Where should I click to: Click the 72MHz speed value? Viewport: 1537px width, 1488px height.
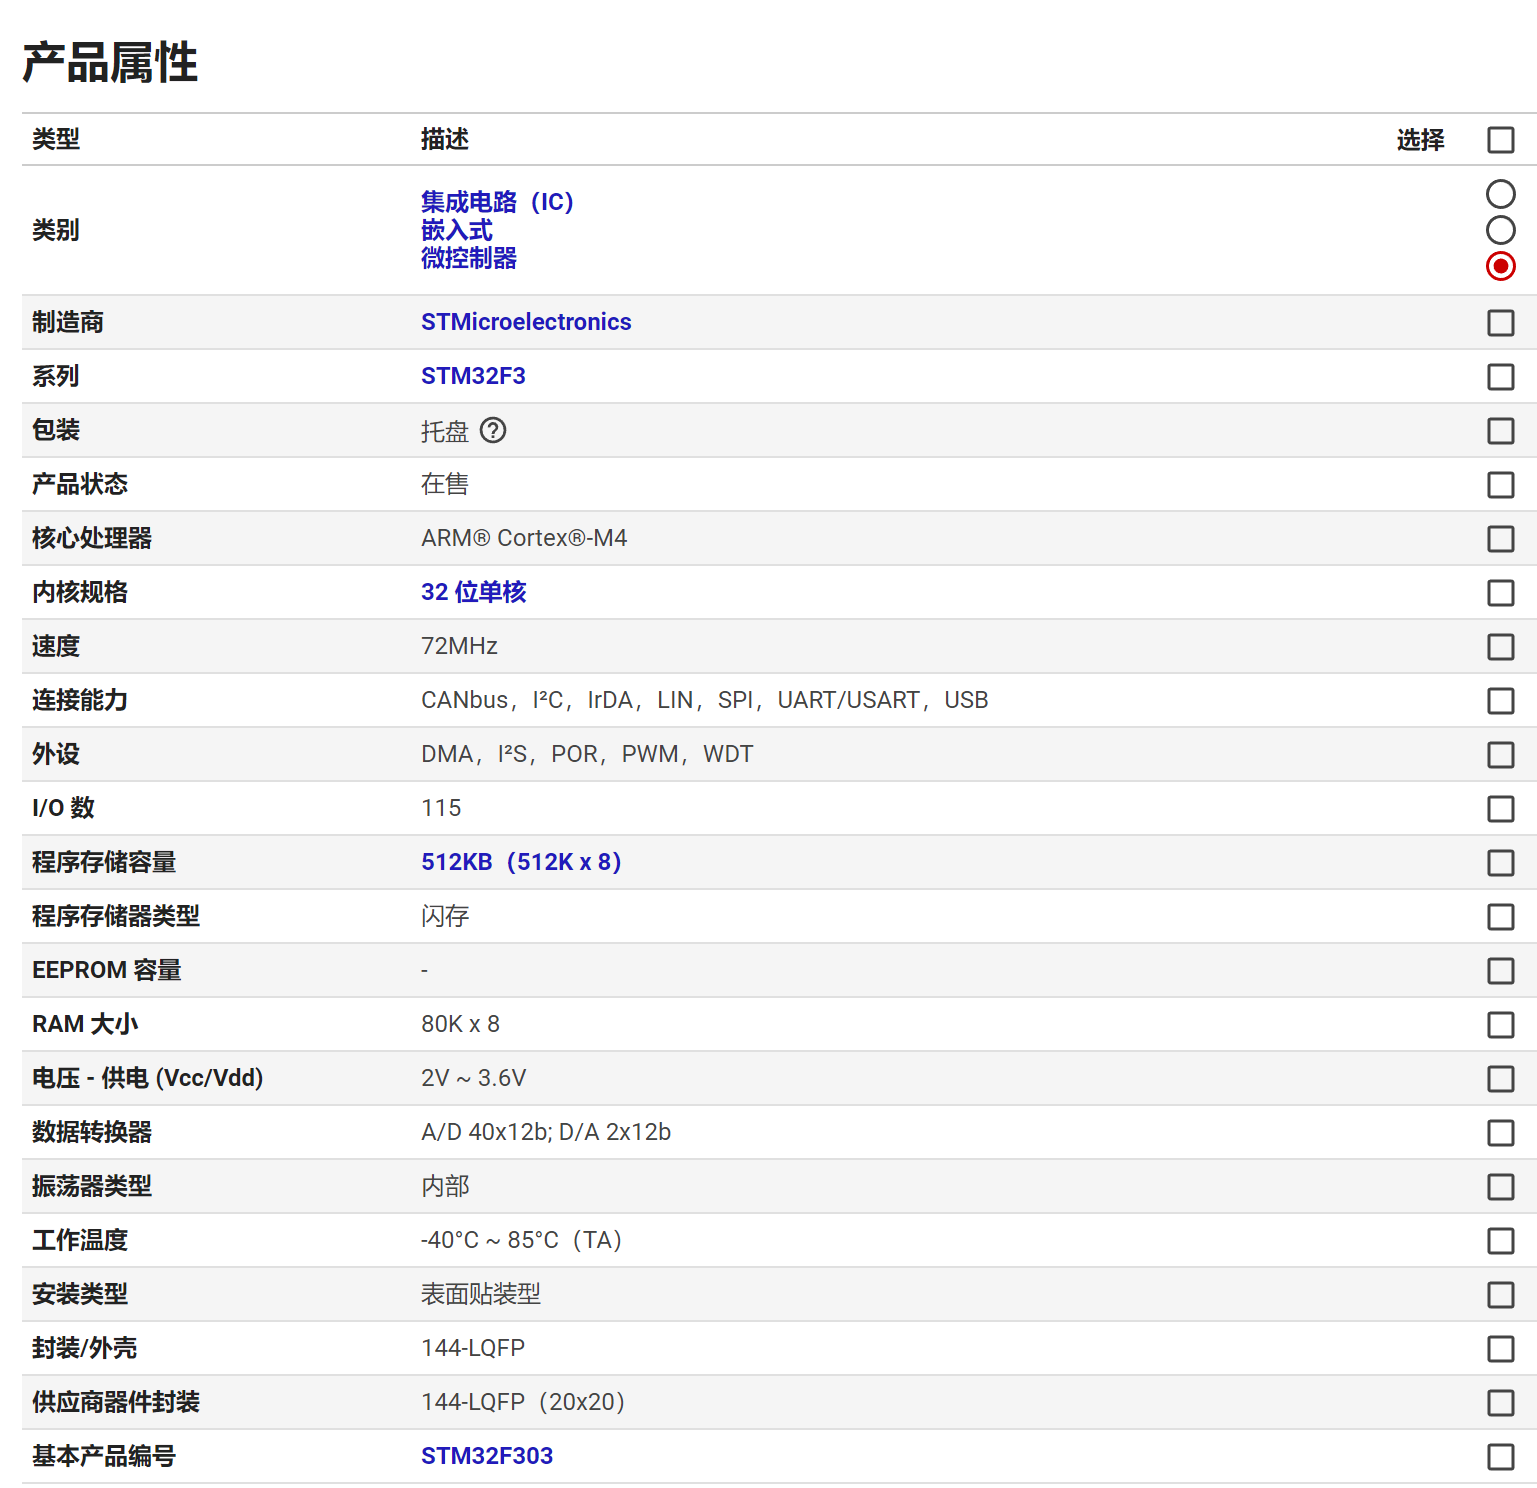(x=459, y=646)
